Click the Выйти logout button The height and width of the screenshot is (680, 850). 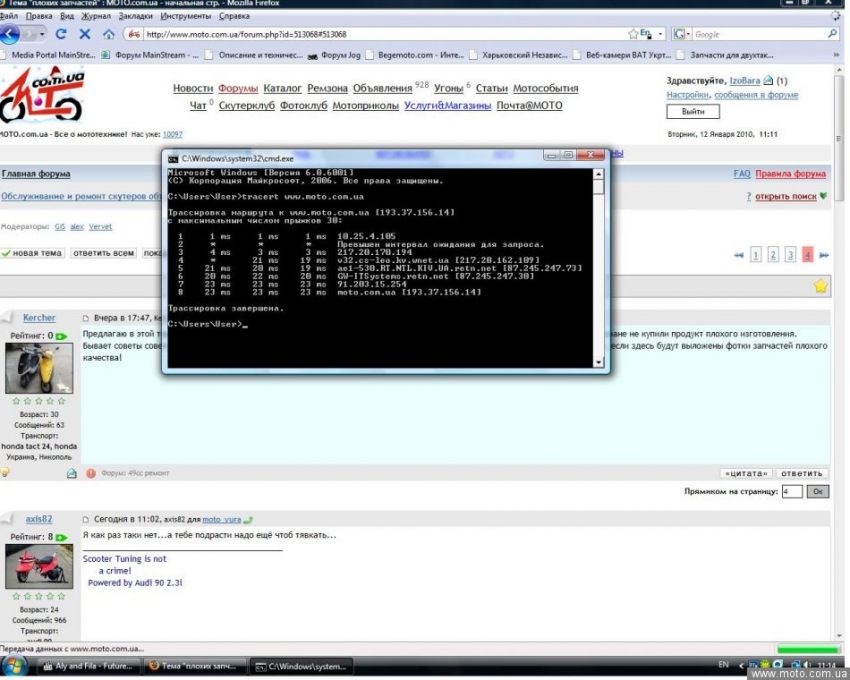pos(693,112)
